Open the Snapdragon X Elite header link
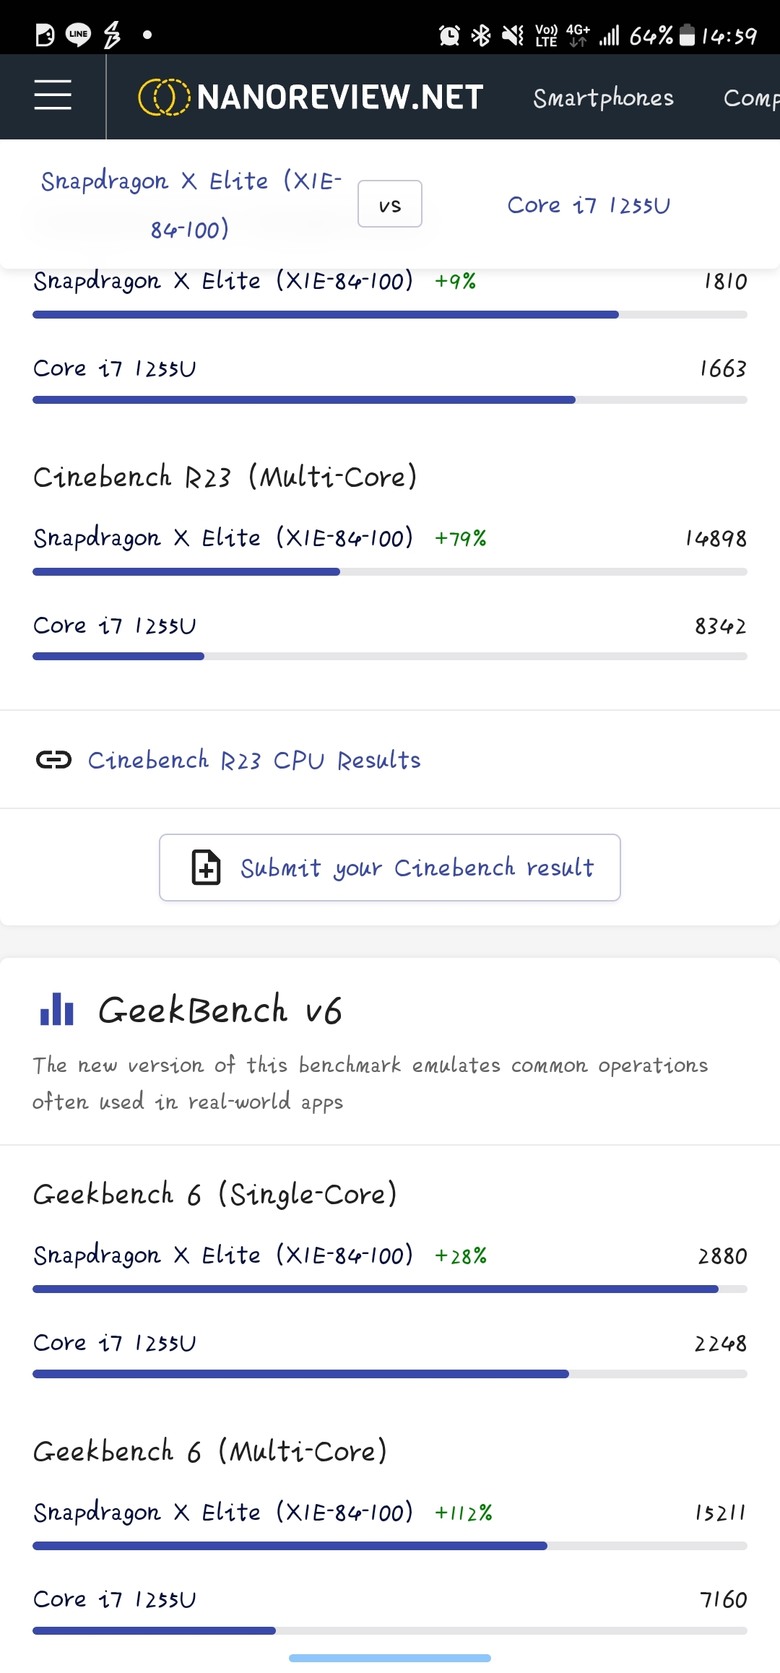The width and height of the screenshot is (780, 1673). (190, 205)
